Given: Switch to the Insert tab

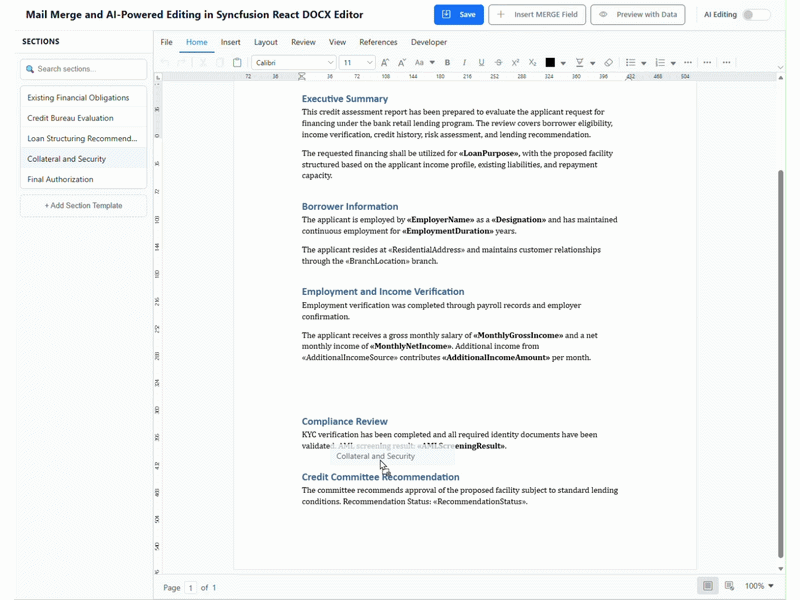Looking at the screenshot, I should pos(231,42).
